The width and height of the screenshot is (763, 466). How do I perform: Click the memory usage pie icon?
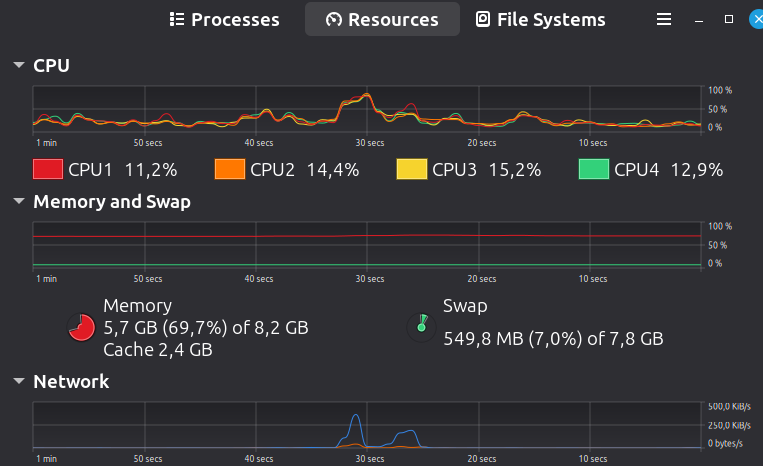[81, 327]
